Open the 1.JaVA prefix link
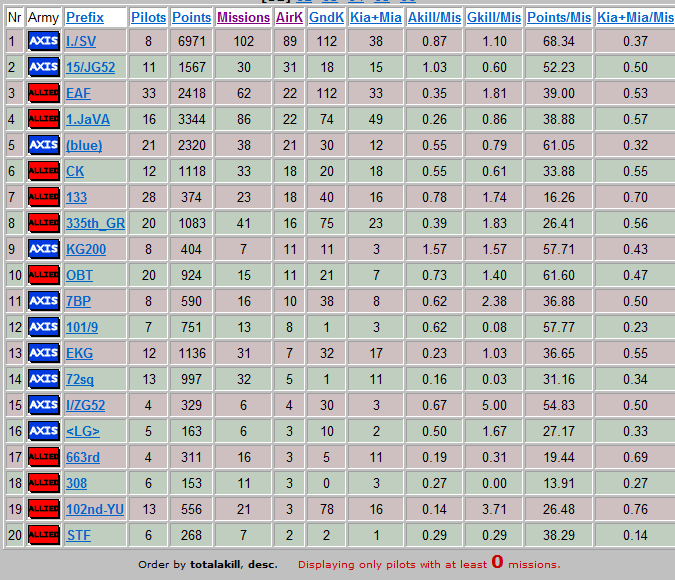 click(88, 119)
